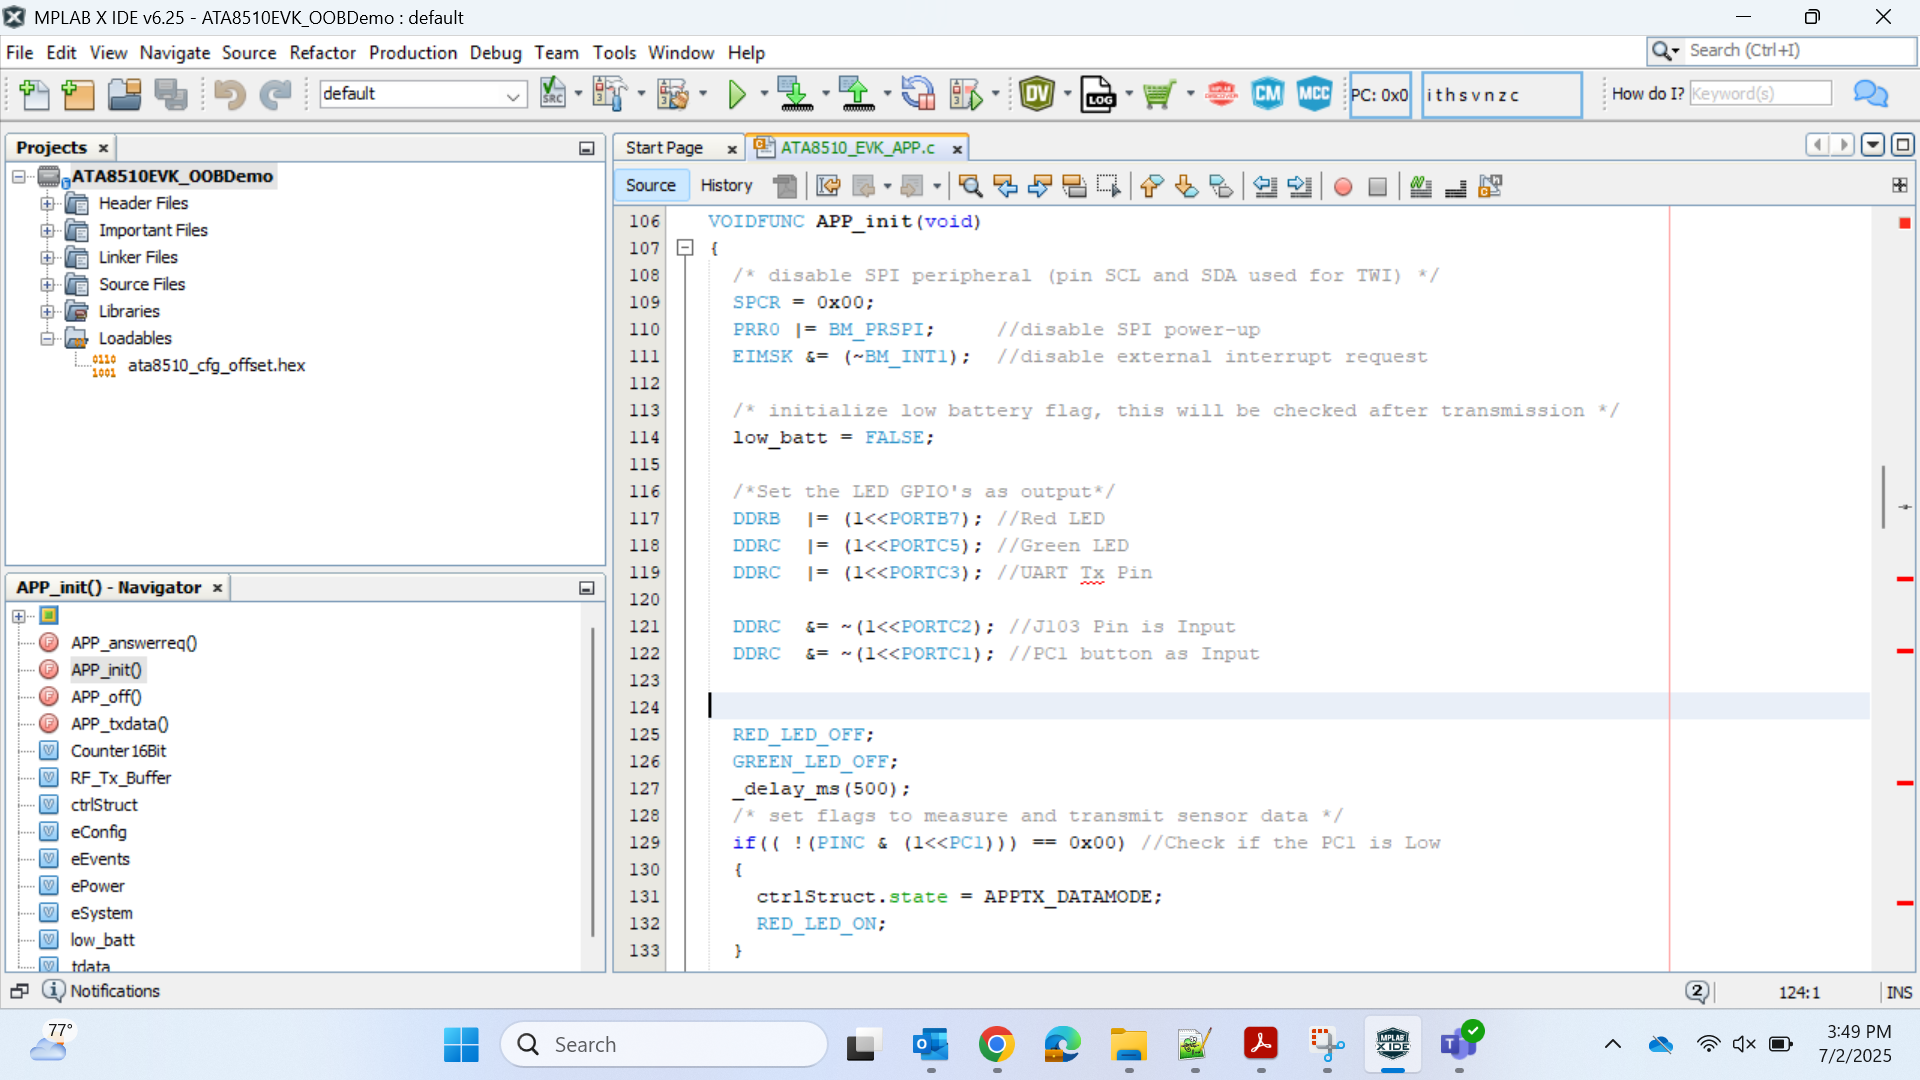Click the Make and Program Device icon
Viewport: 1920px width, 1080px height.
tap(795, 95)
